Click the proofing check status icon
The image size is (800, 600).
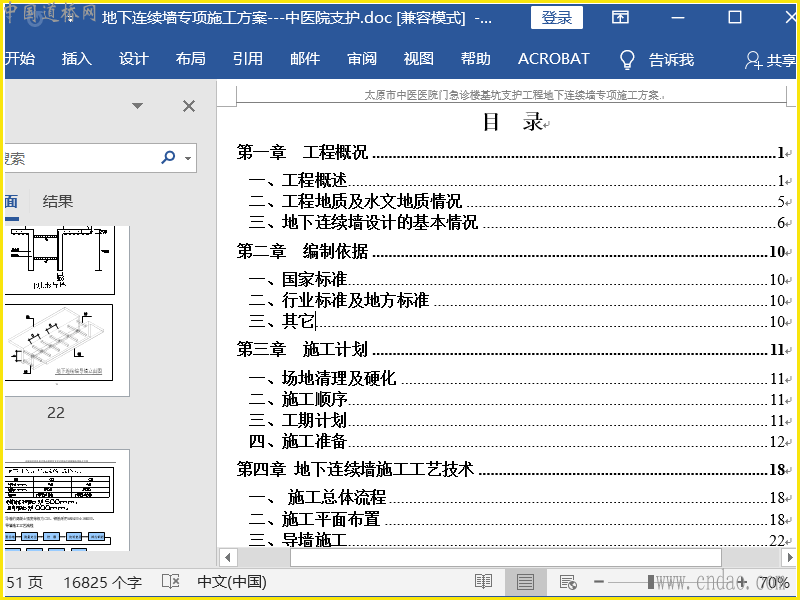170,582
